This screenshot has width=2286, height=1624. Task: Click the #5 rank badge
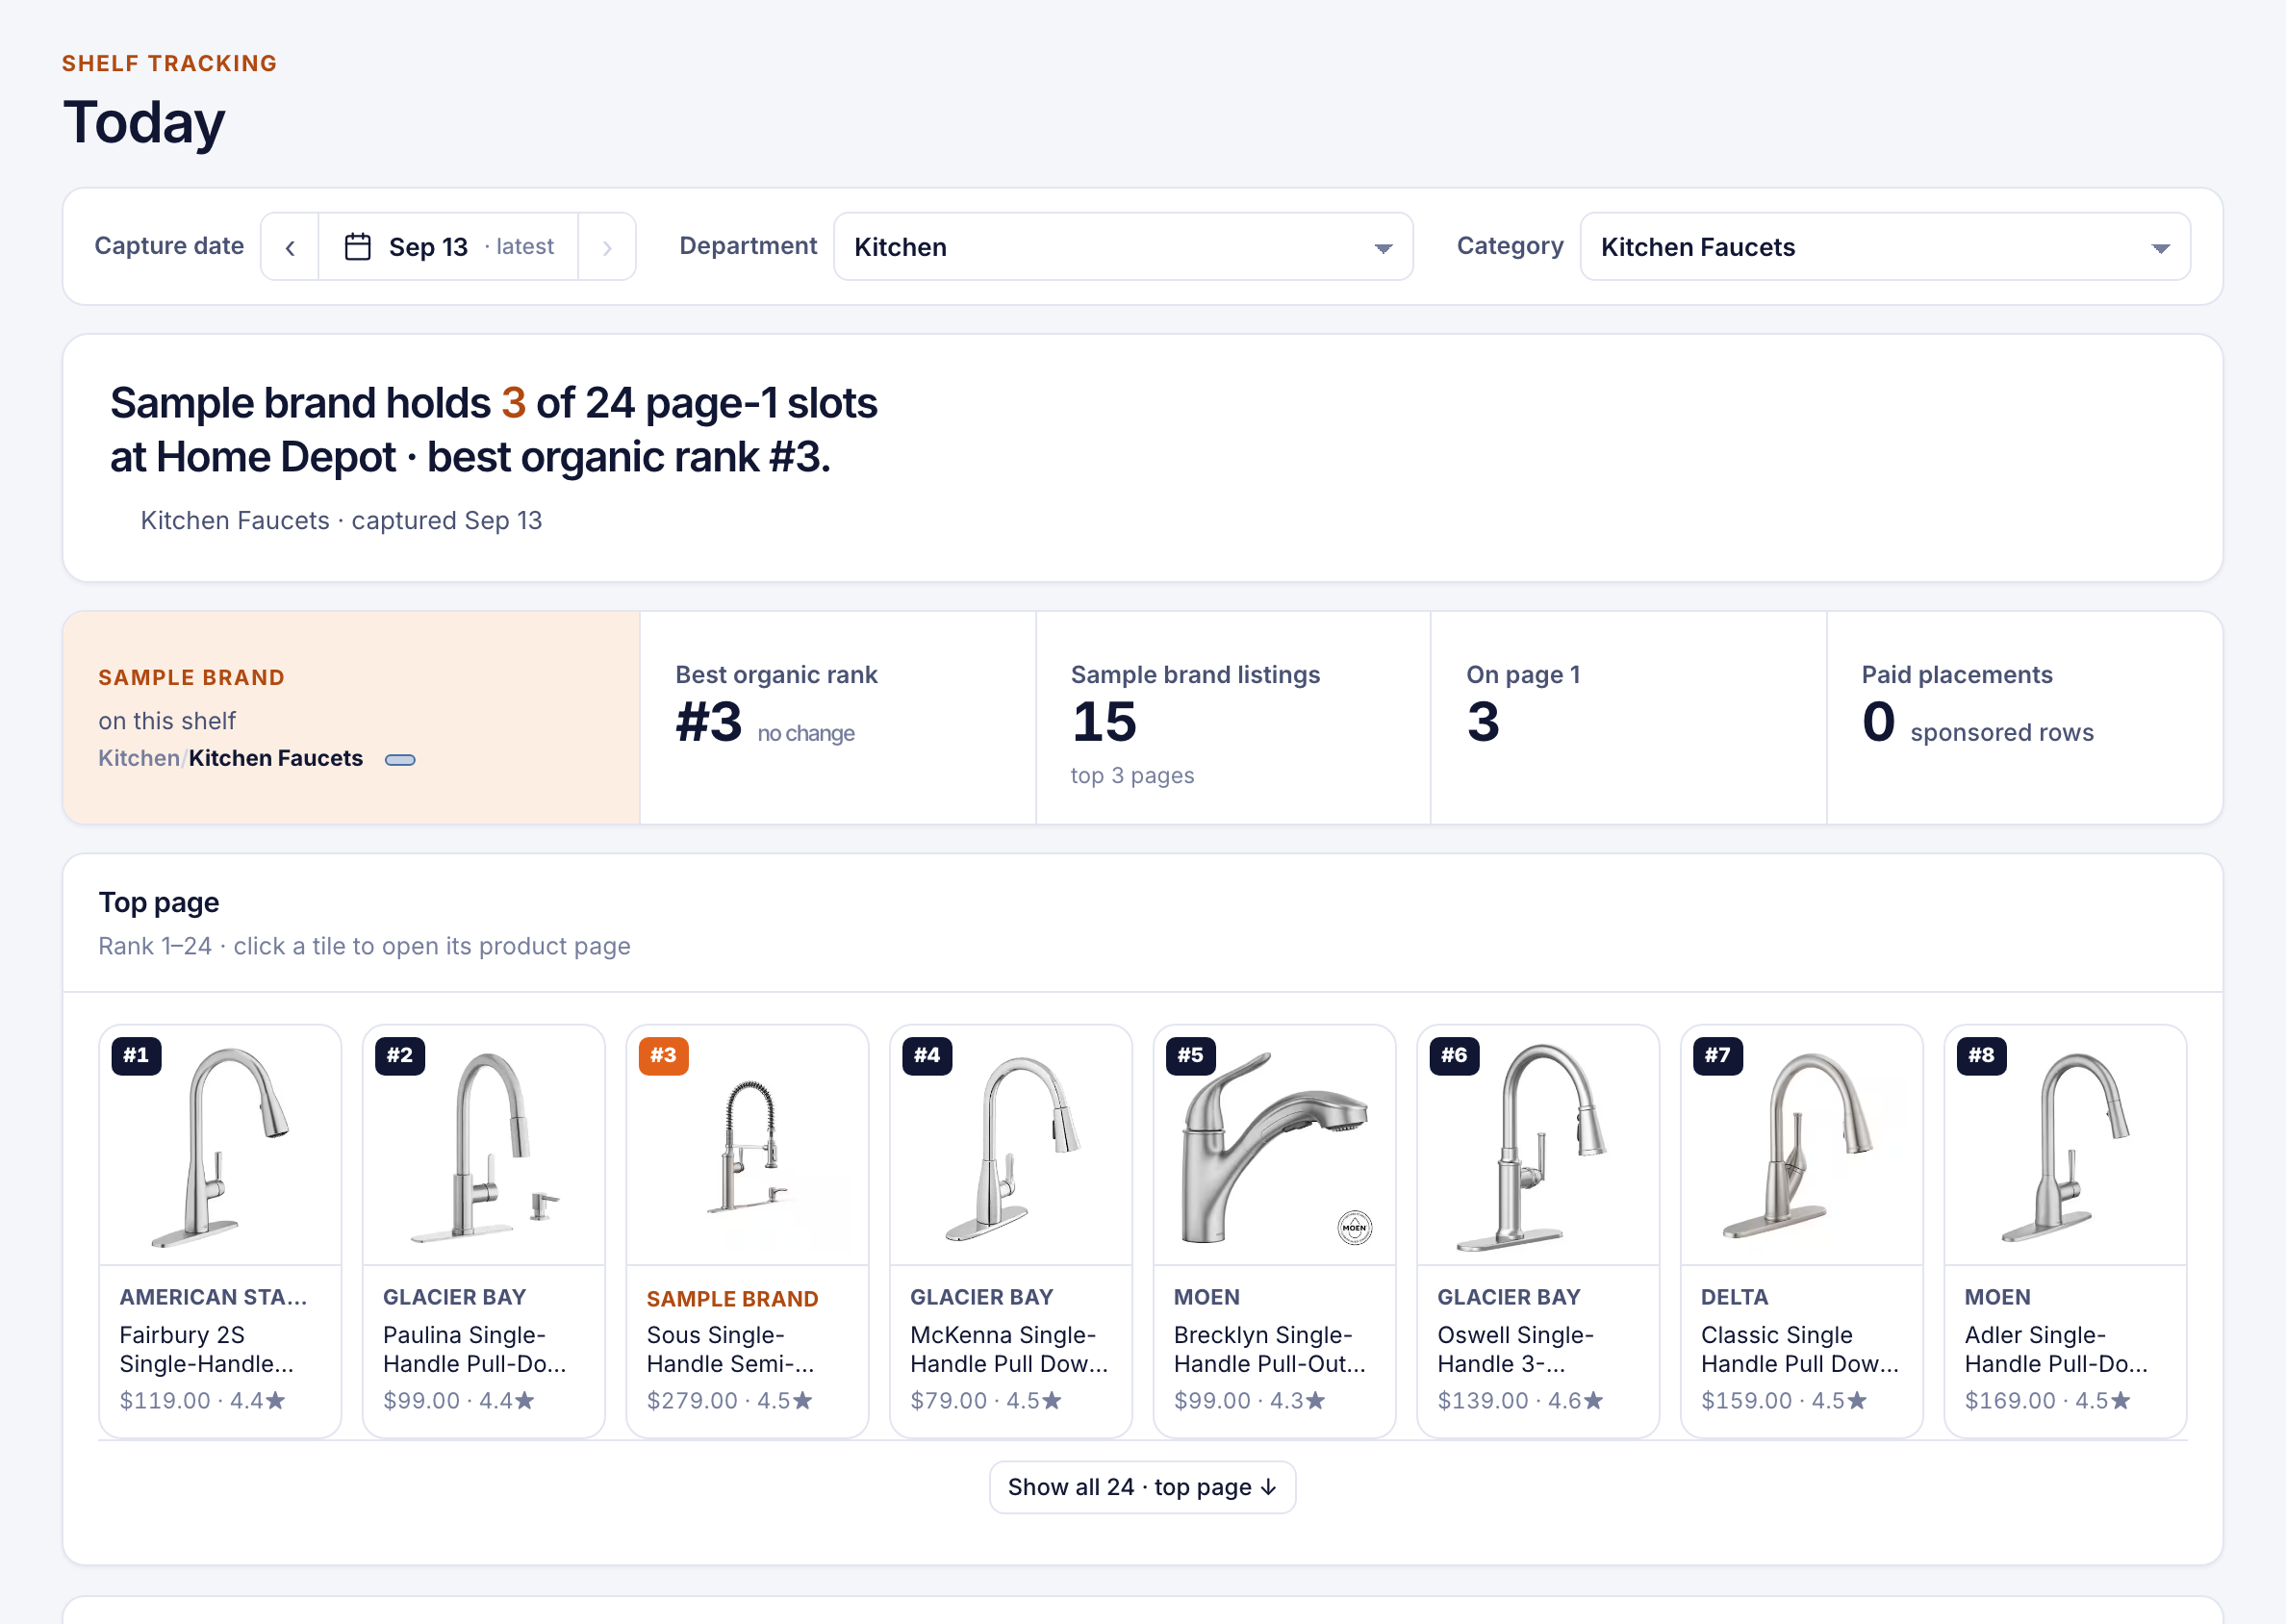pyautogui.click(x=1191, y=1055)
